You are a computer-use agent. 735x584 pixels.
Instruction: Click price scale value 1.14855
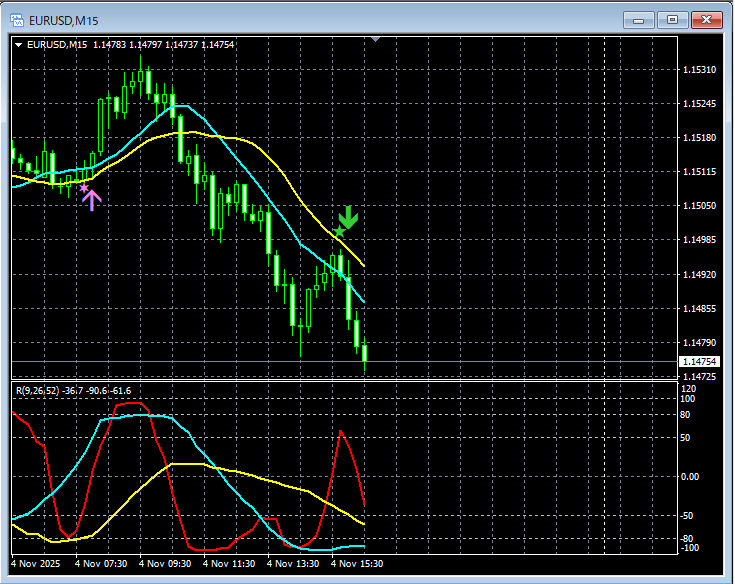[x=699, y=308]
